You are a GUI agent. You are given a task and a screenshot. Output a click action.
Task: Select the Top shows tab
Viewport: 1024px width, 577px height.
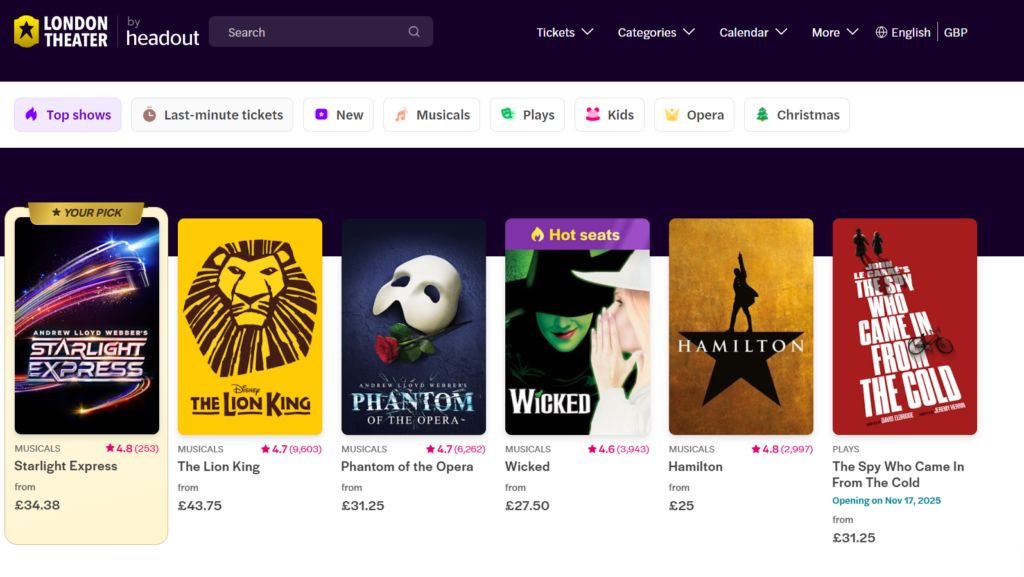68,115
